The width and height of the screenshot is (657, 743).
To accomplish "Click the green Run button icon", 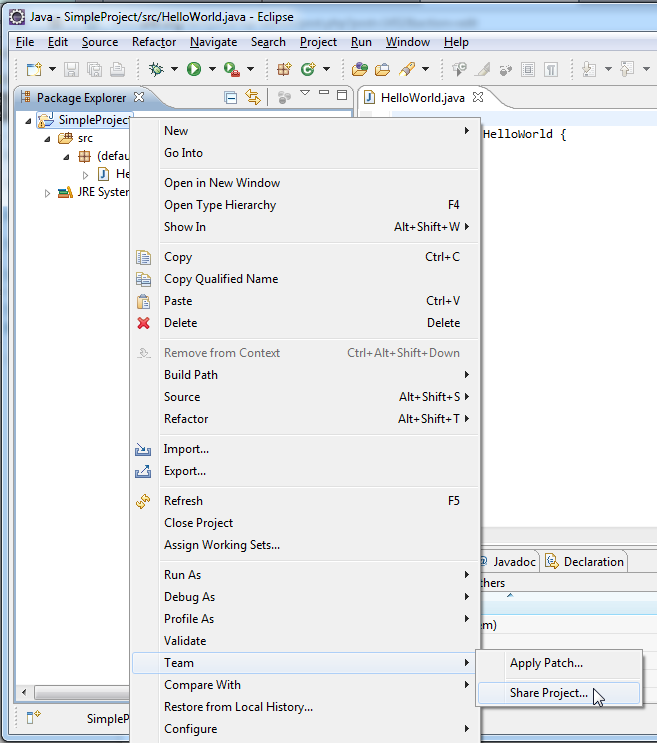I will tap(194, 69).
